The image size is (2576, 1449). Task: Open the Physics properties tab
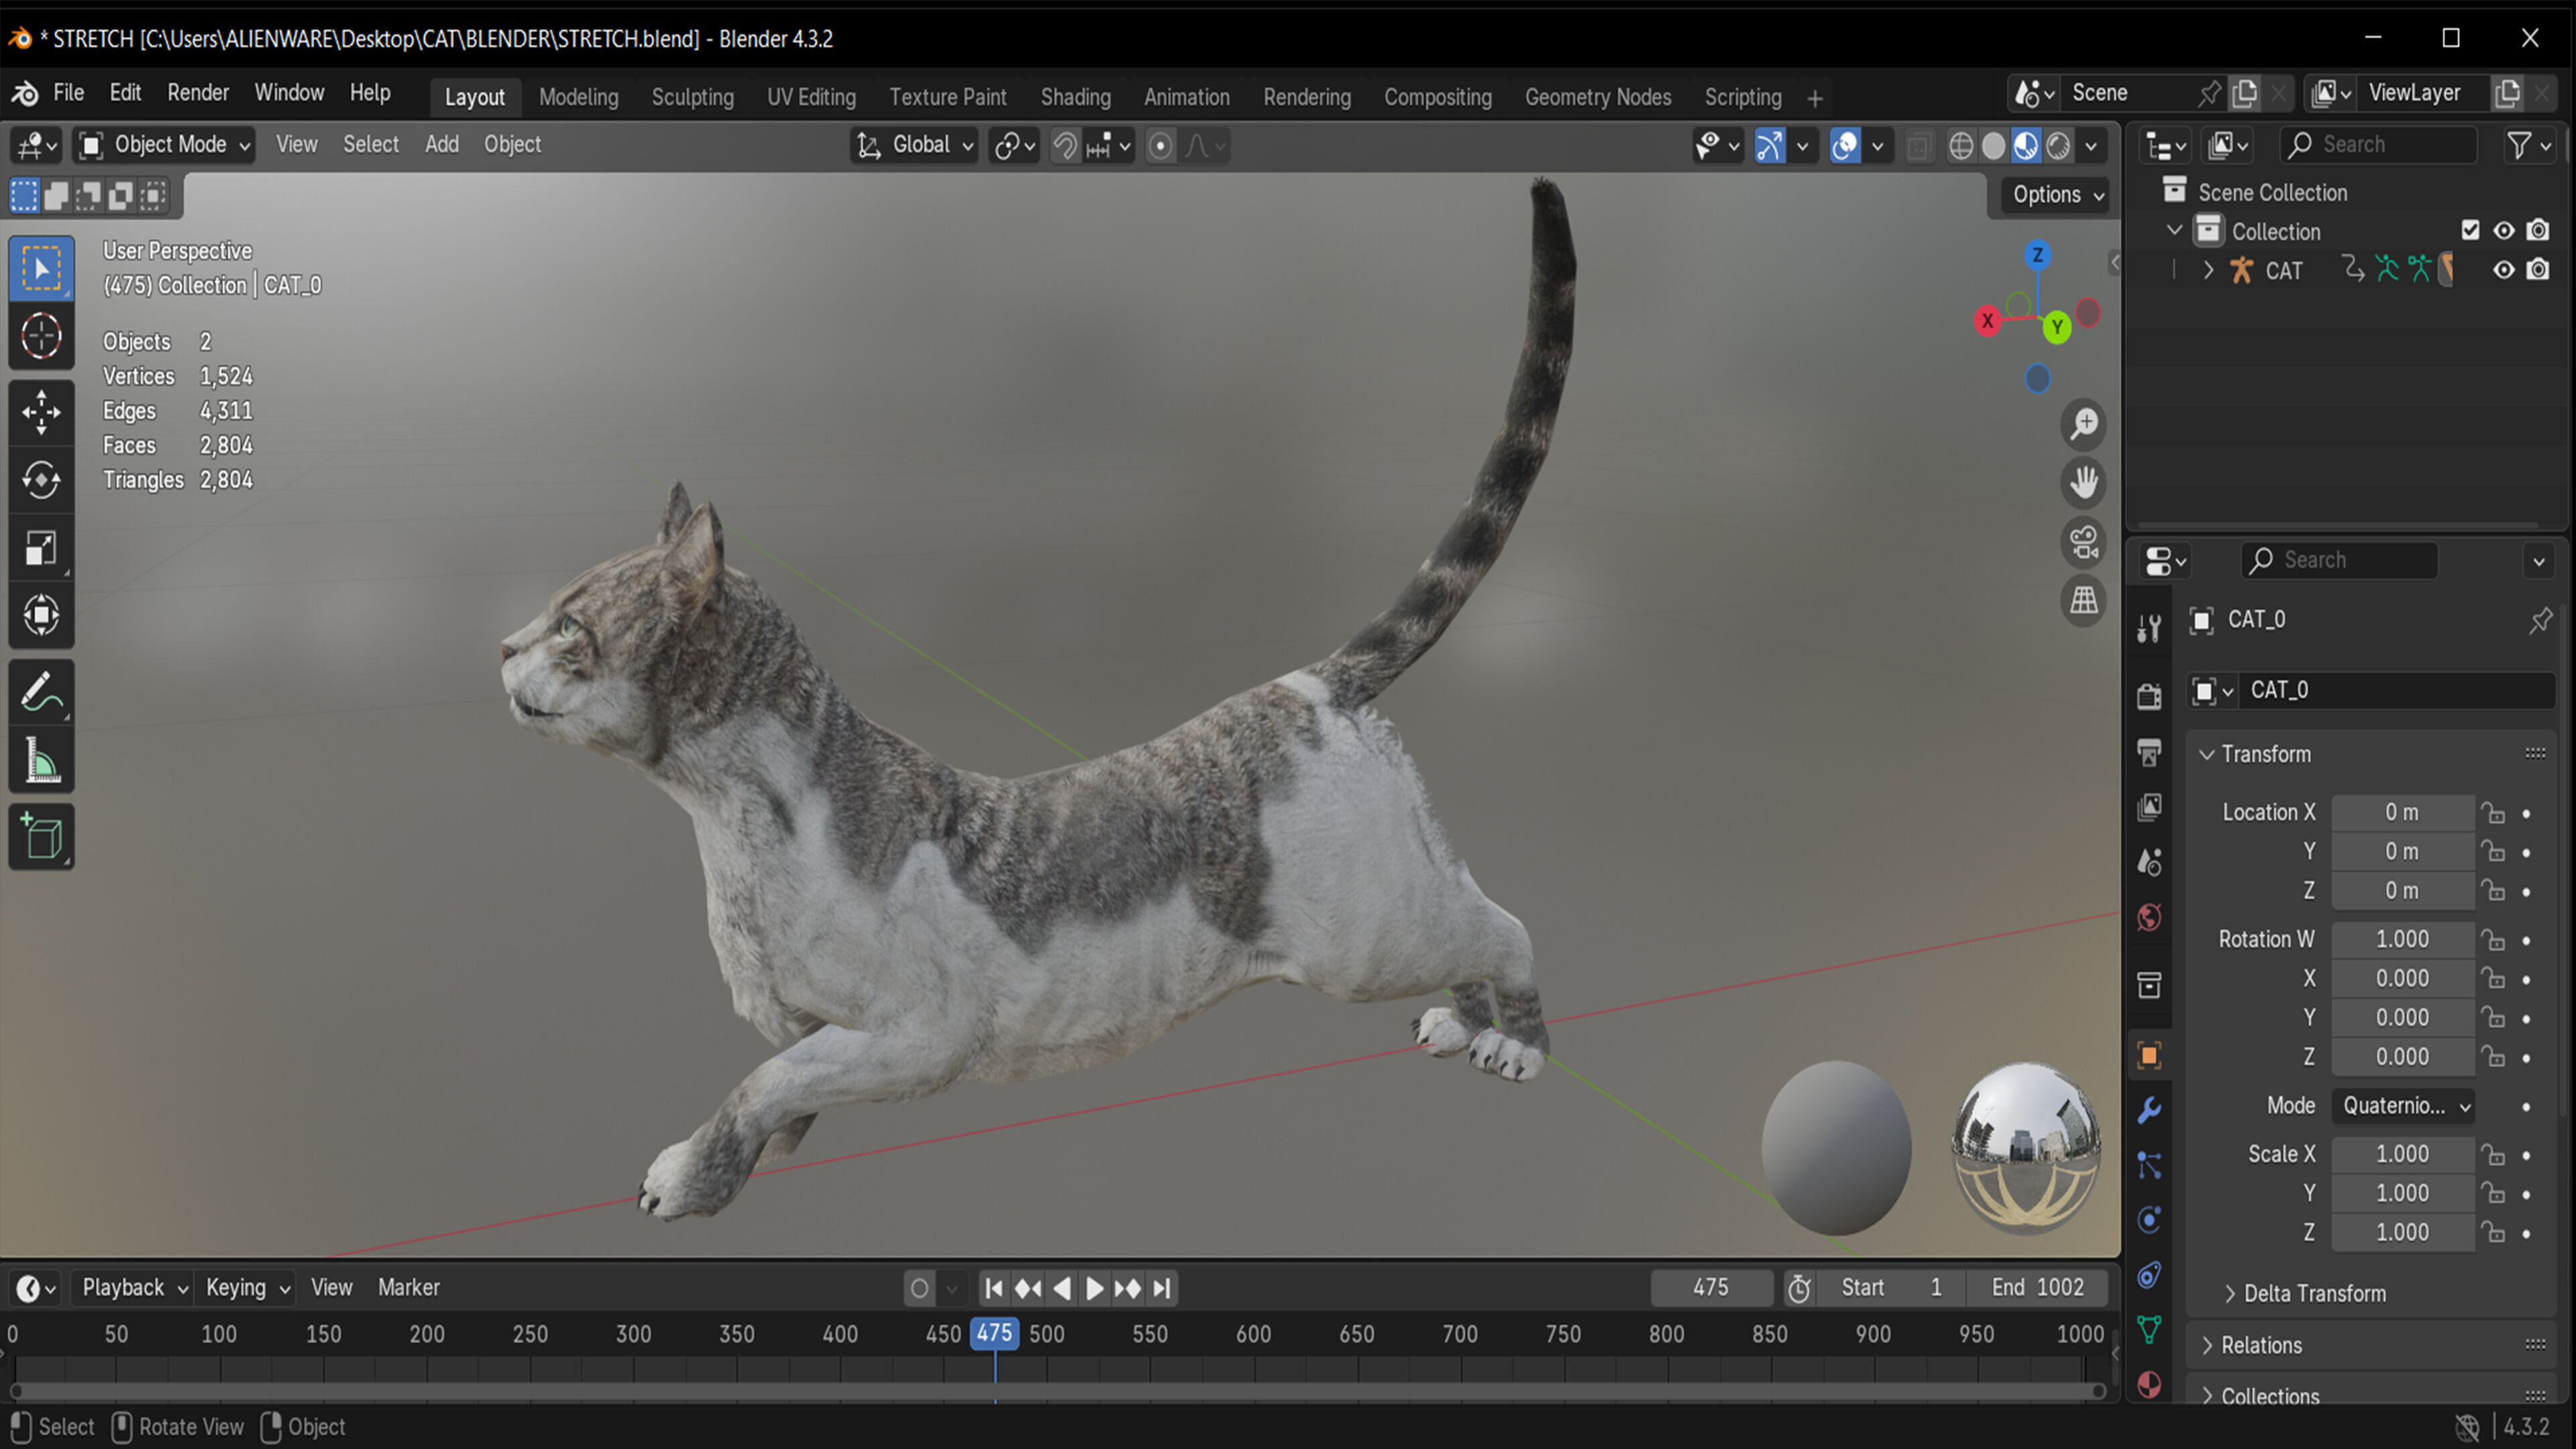pos(2149,1220)
